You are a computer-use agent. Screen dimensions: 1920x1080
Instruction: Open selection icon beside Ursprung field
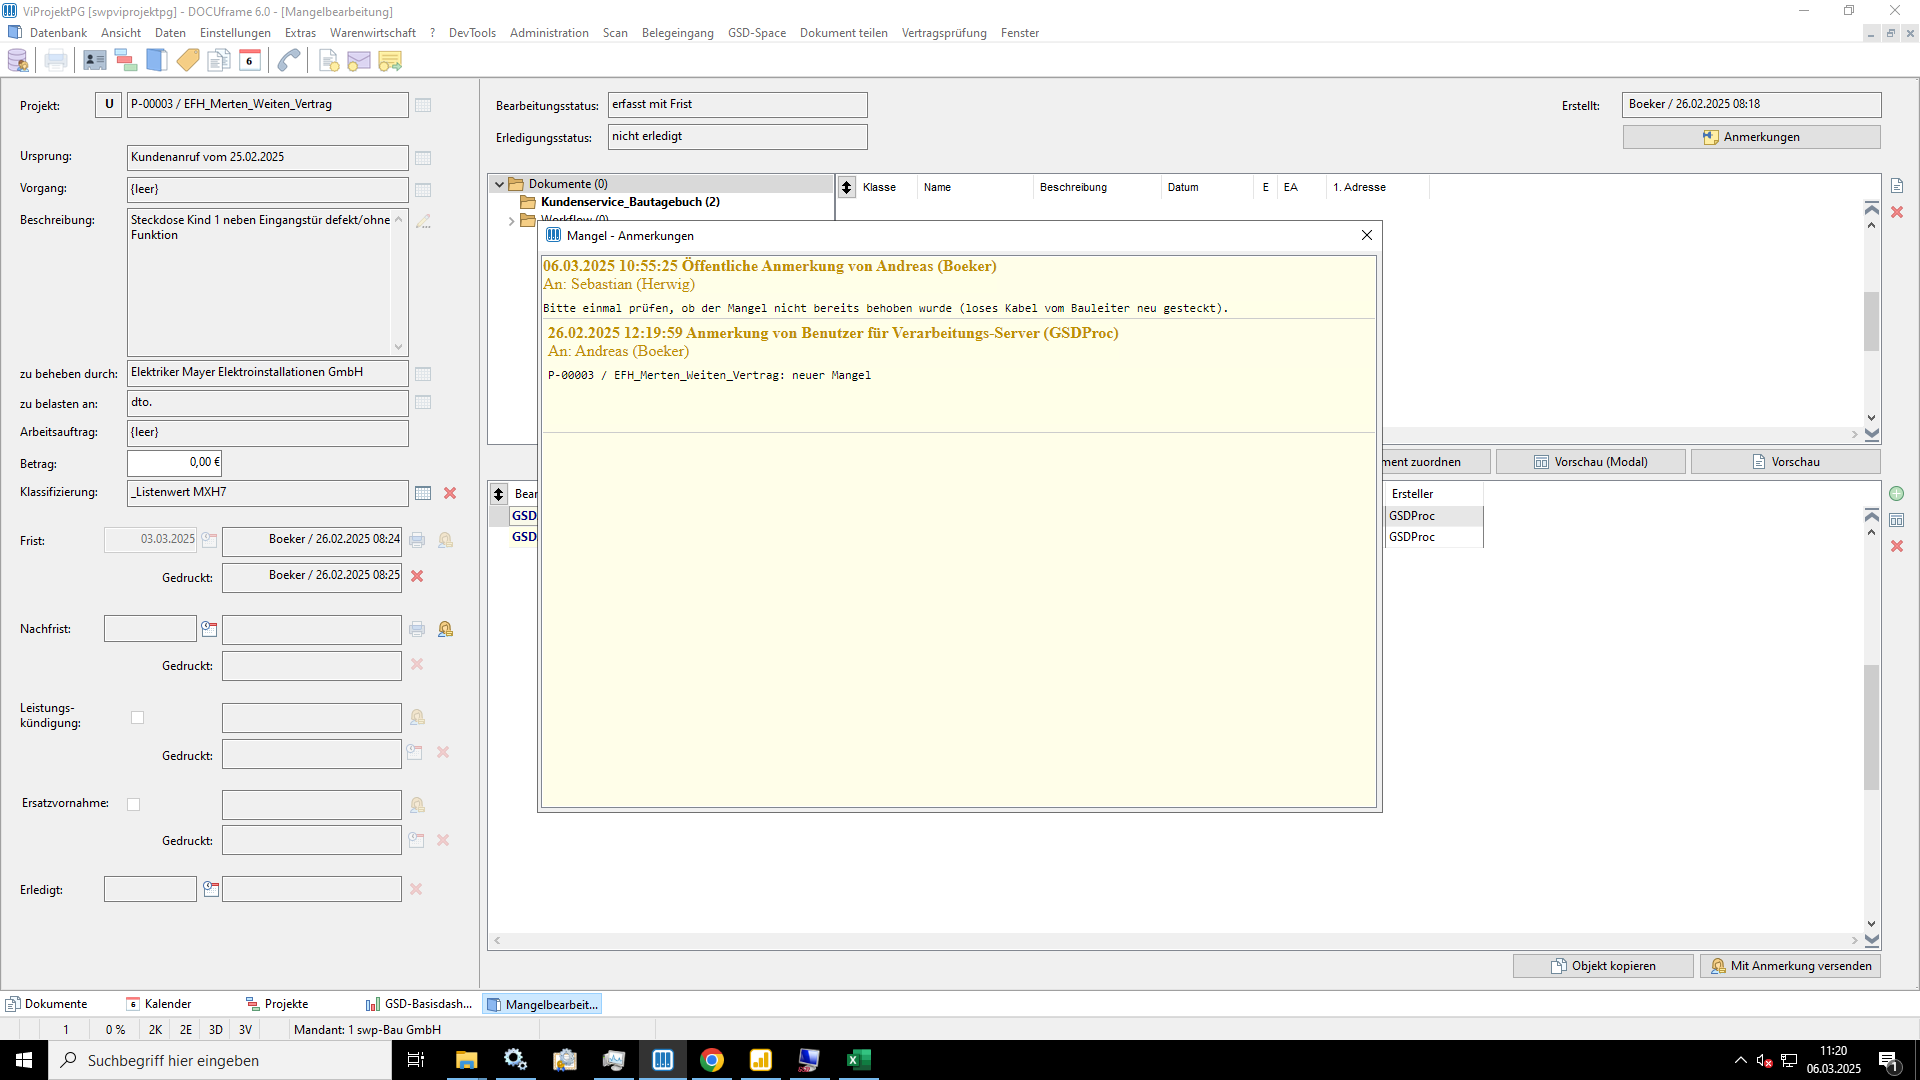point(423,158)
